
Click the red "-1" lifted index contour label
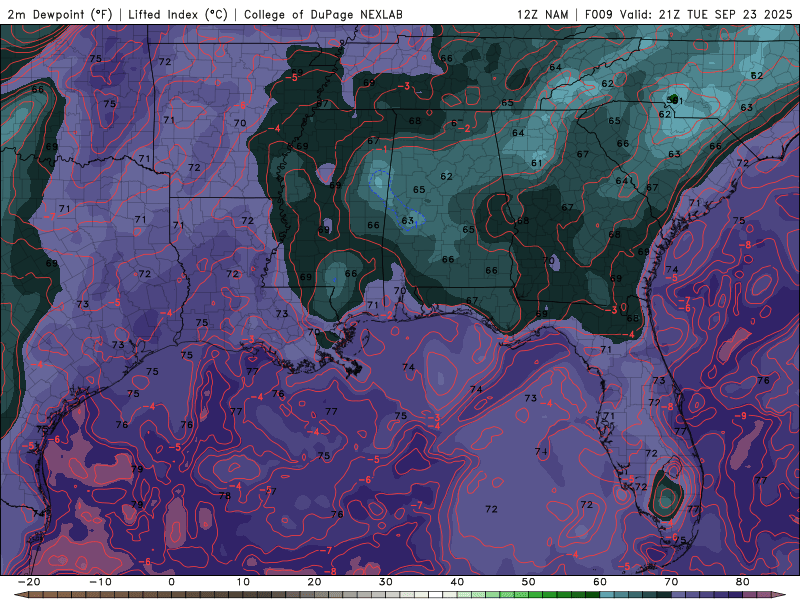[383, 149]
